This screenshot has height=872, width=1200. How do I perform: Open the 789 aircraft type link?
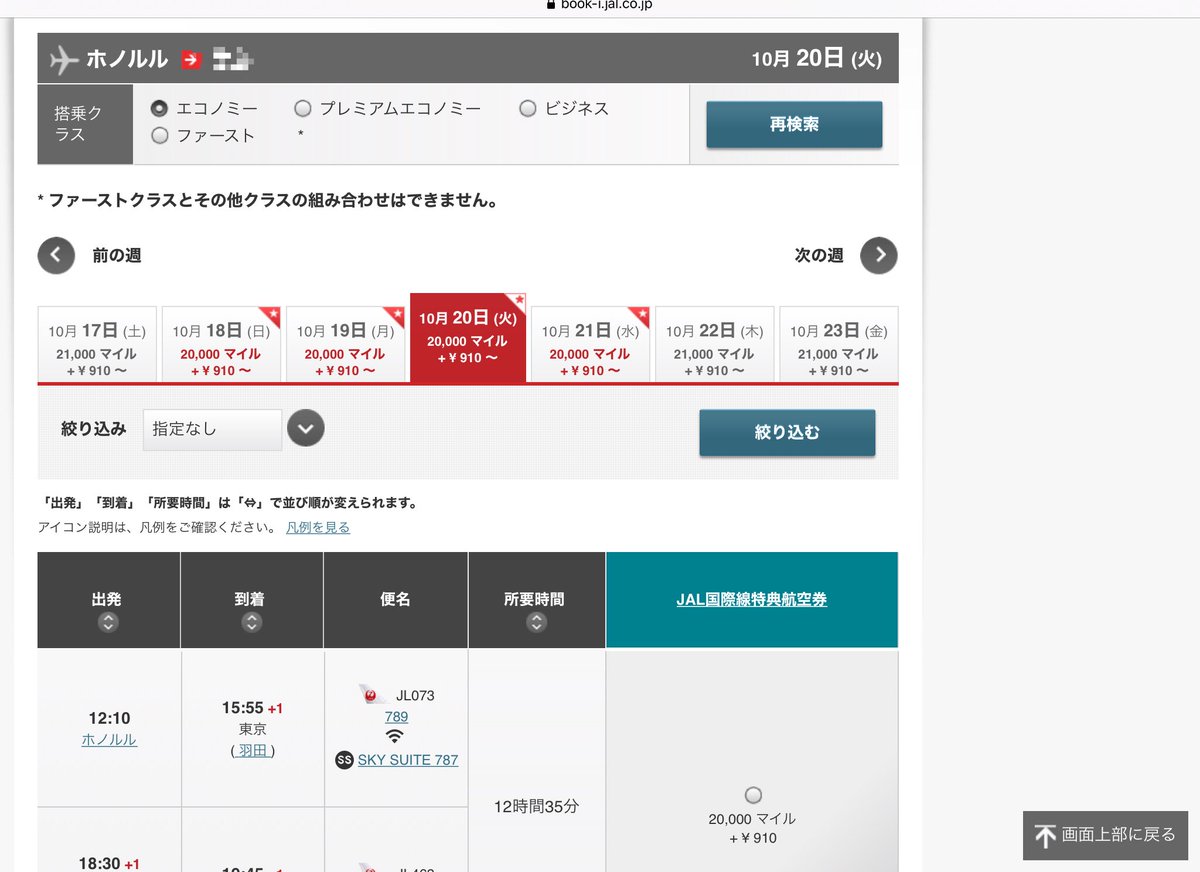(396, 717)
